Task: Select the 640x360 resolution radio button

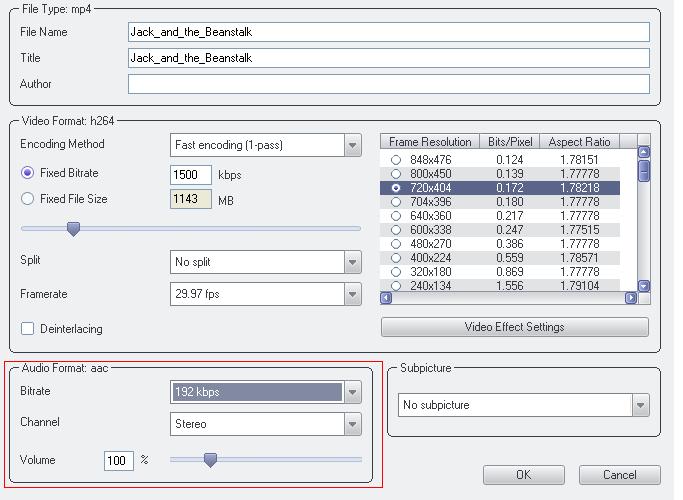Action: (396, 216)
